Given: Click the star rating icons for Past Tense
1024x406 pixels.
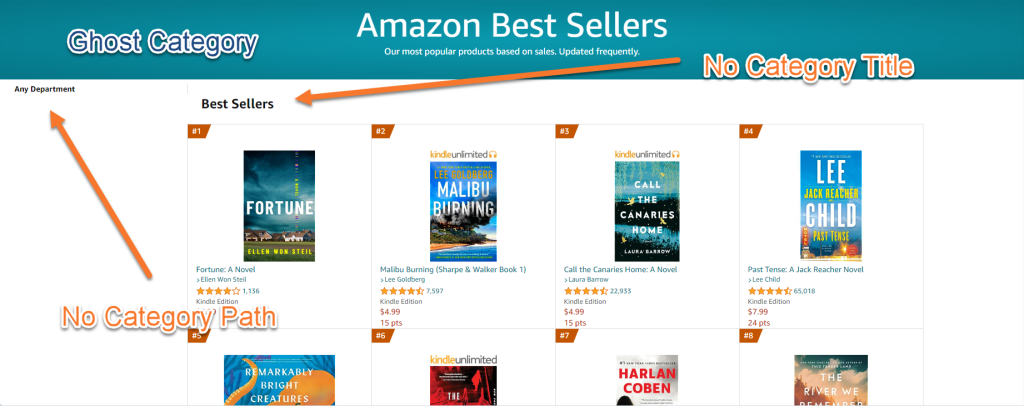Looking at the screenshot, I should [770, 291].
